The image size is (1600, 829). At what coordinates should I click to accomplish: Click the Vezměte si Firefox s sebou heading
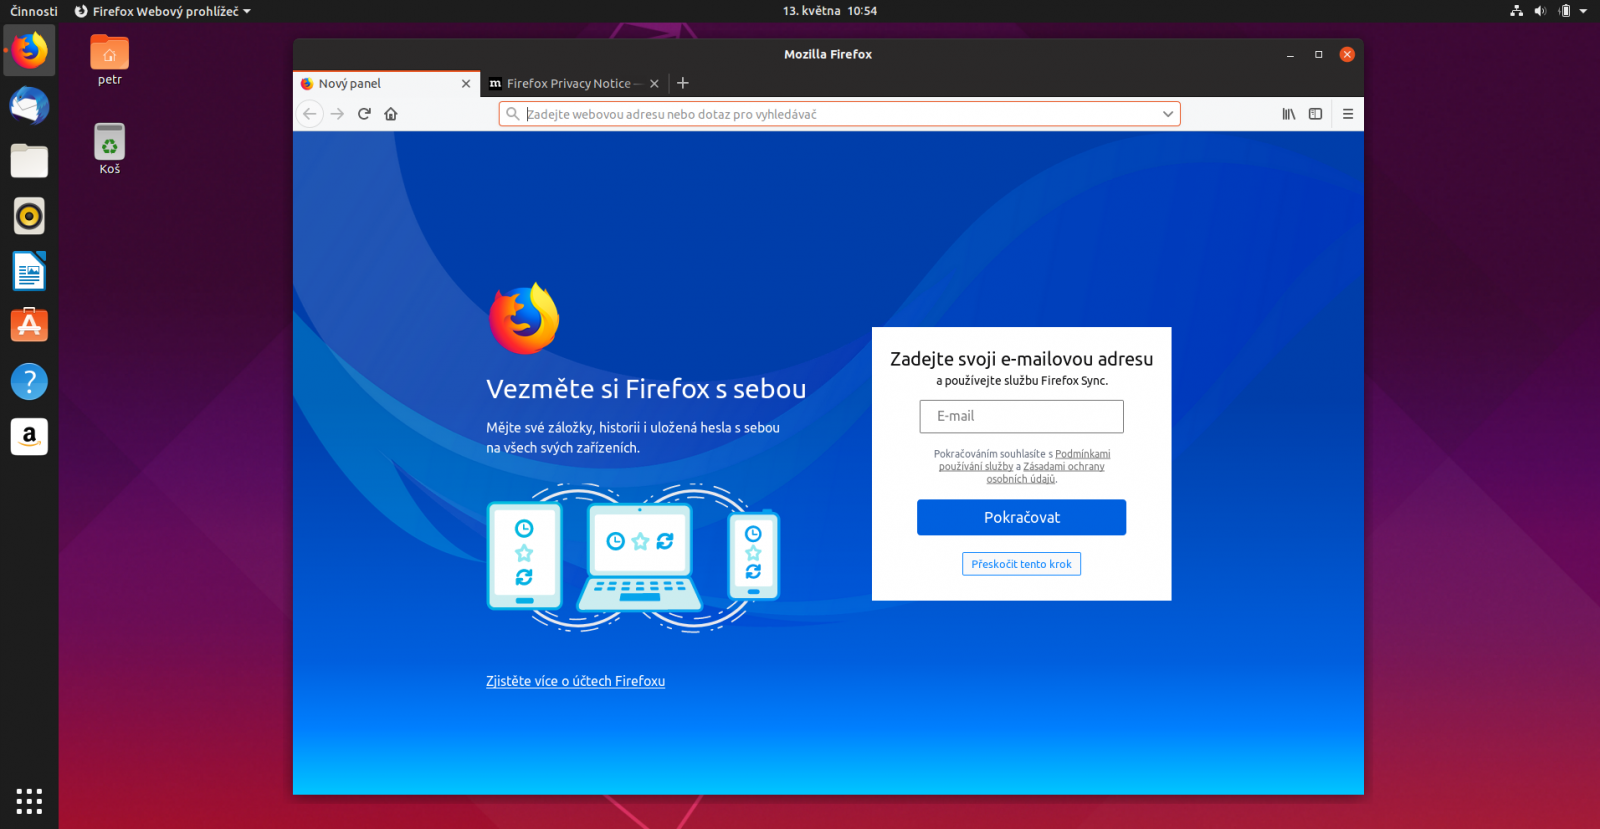pos(646,389)
